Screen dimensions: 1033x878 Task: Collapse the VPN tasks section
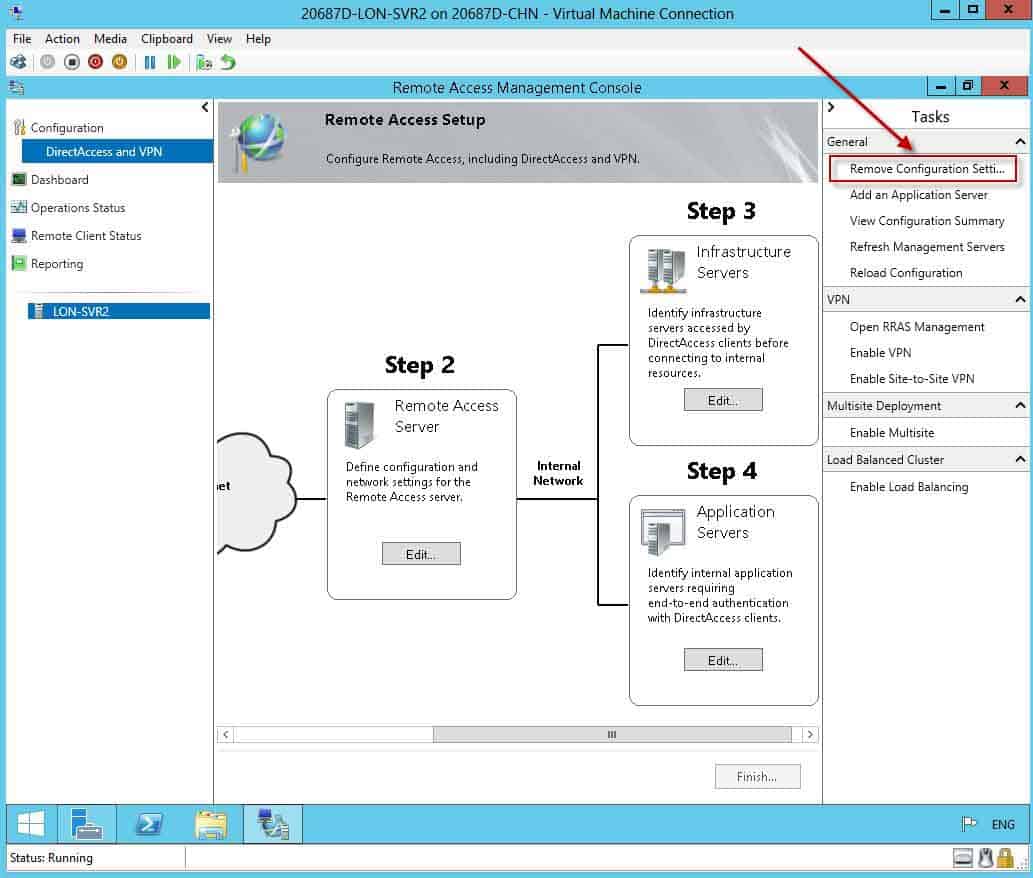click(1020, 300)
